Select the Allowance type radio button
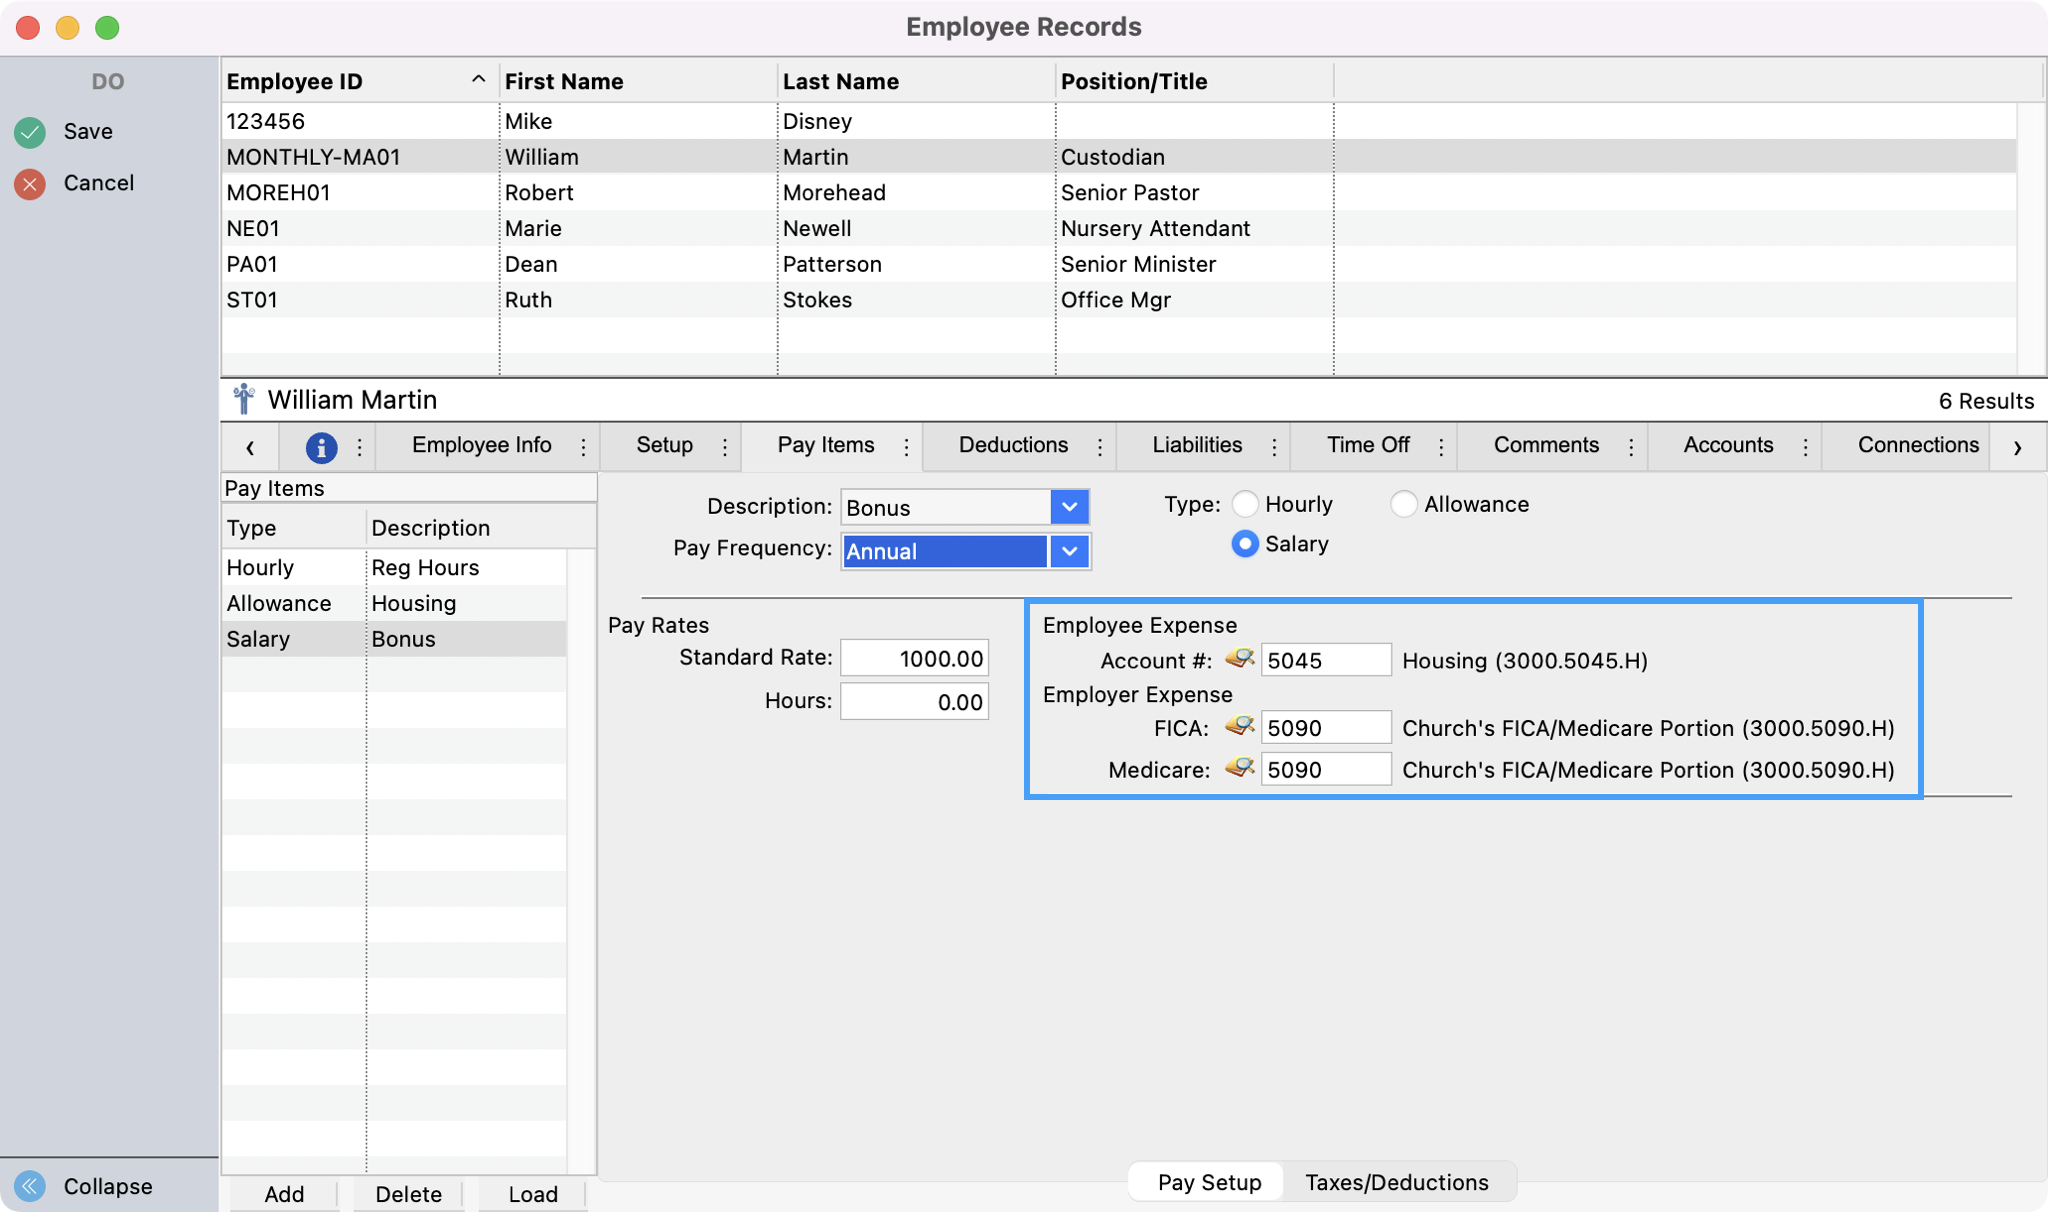The width and height of the screenshot is (2048, 1212). 1403,504
